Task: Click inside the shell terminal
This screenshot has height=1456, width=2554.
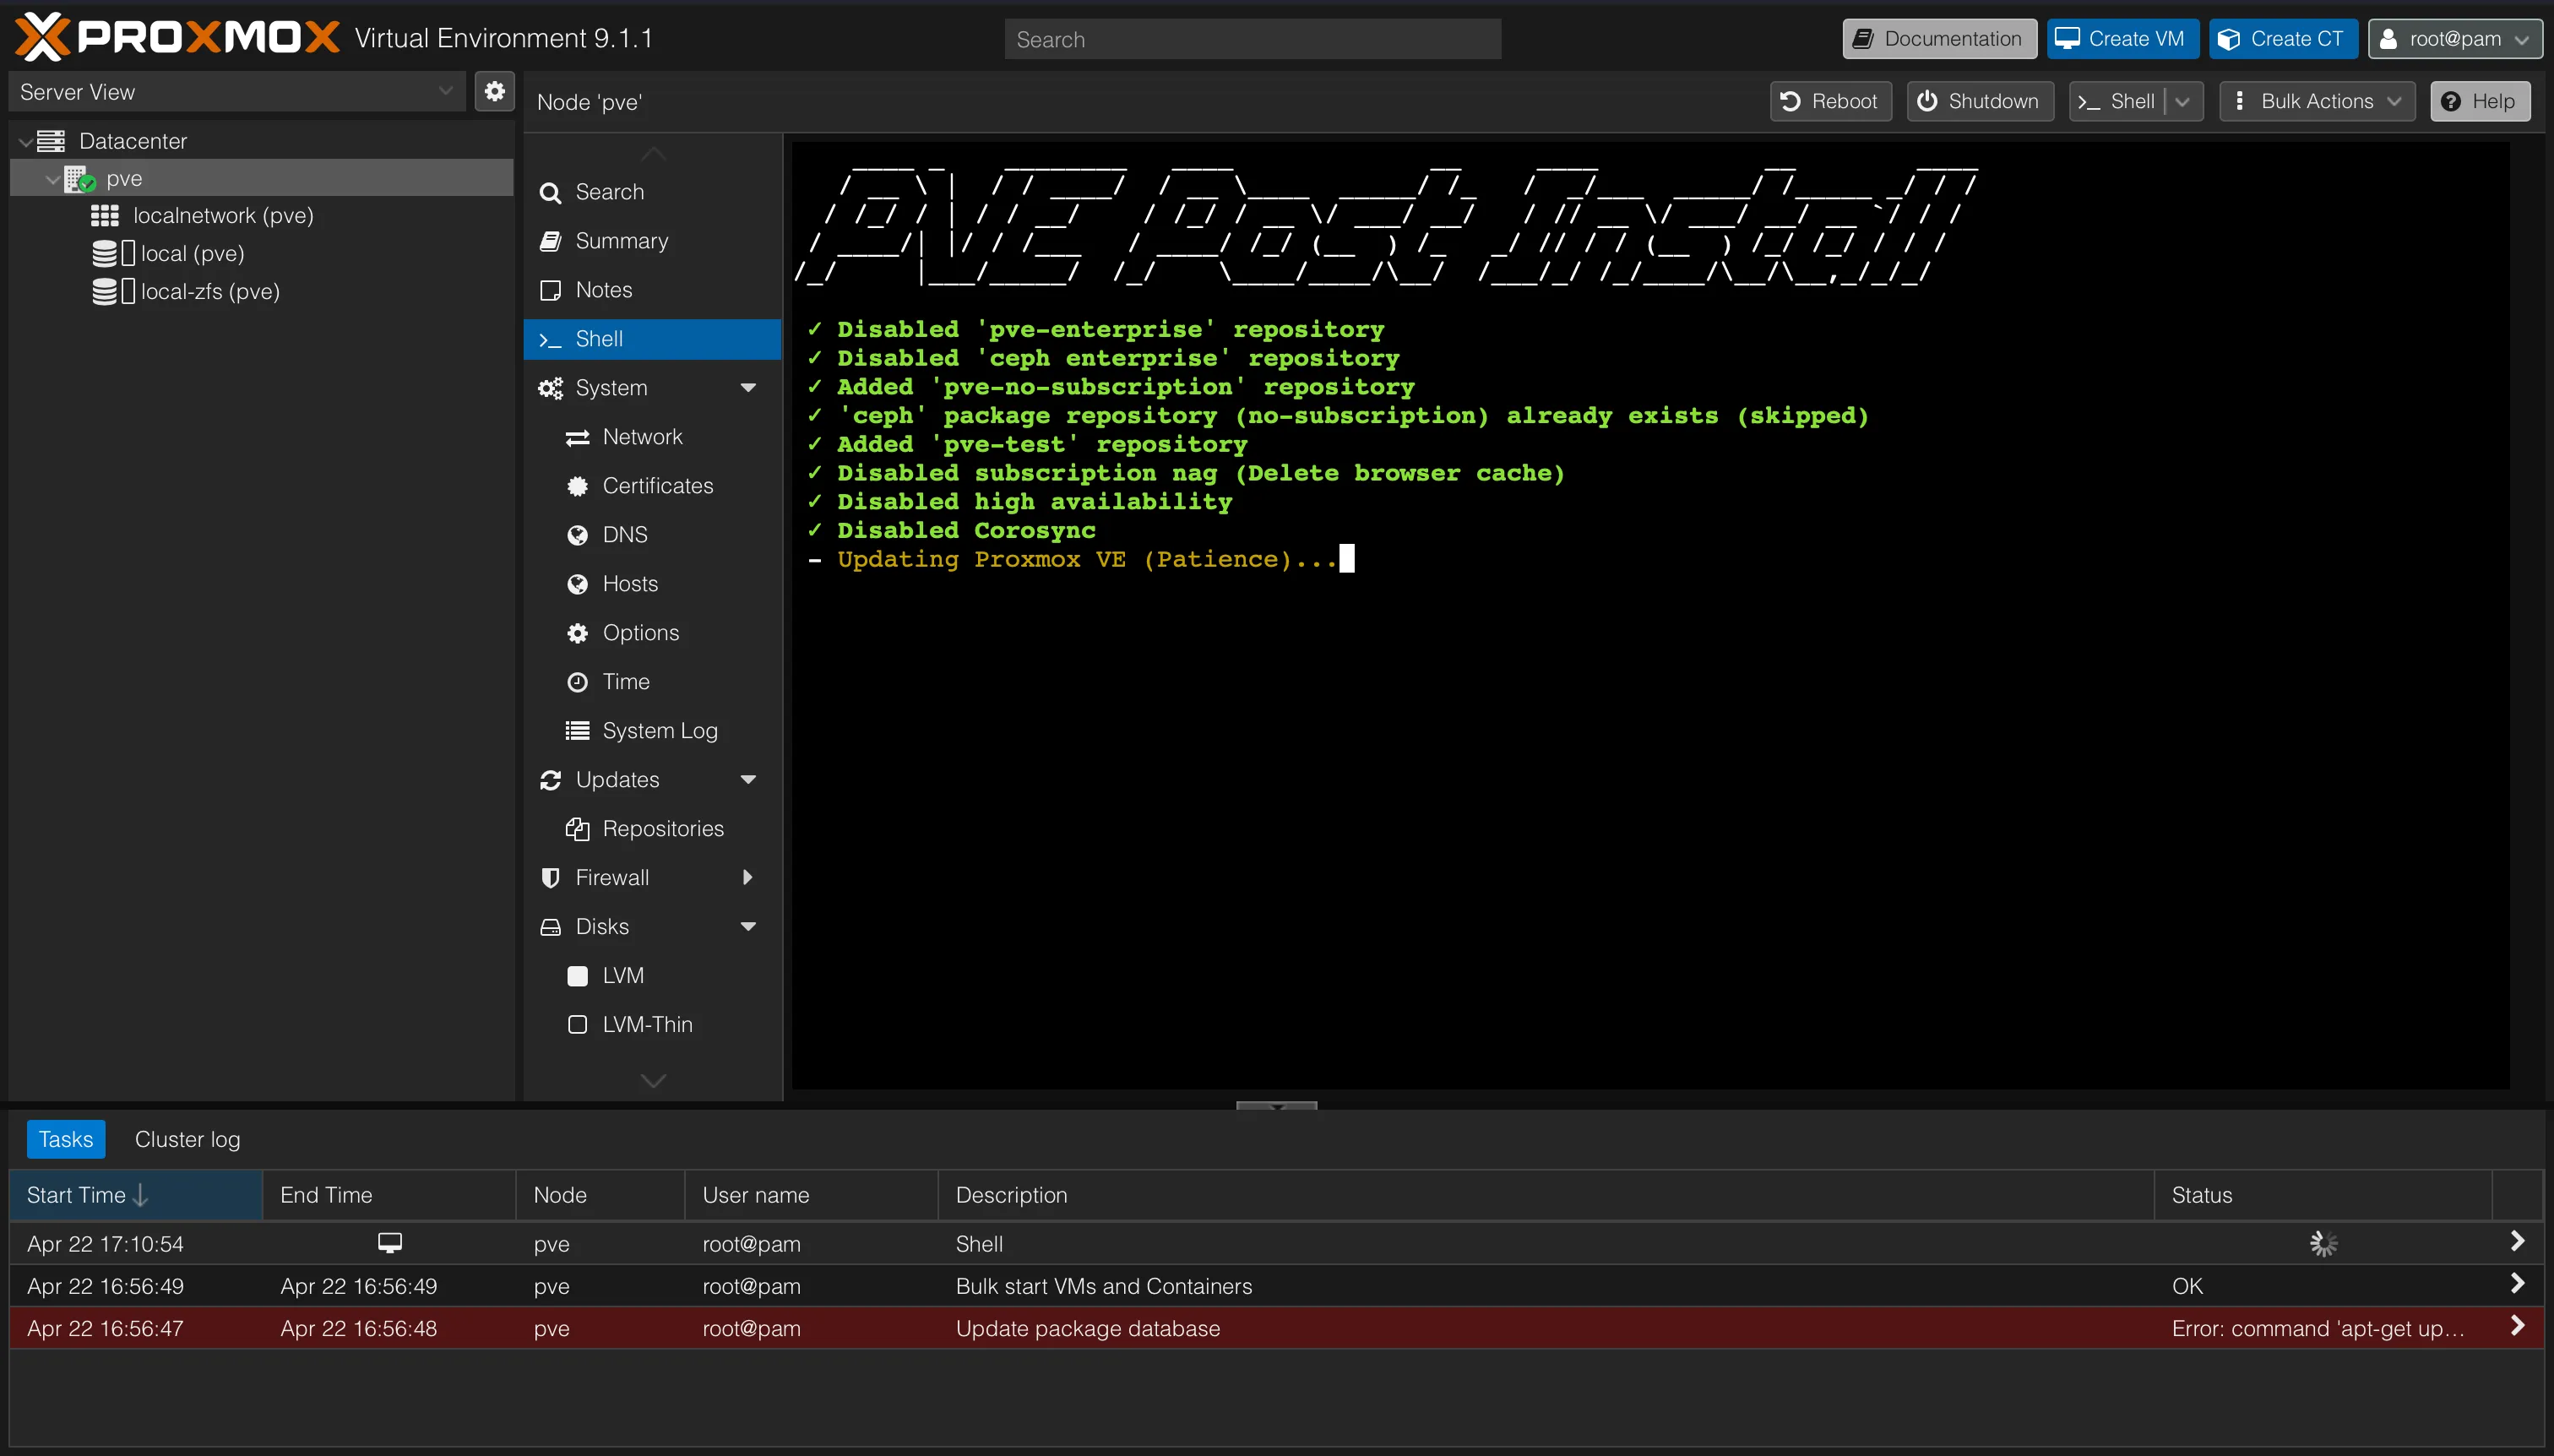Action: click(x=1650, y=614)
